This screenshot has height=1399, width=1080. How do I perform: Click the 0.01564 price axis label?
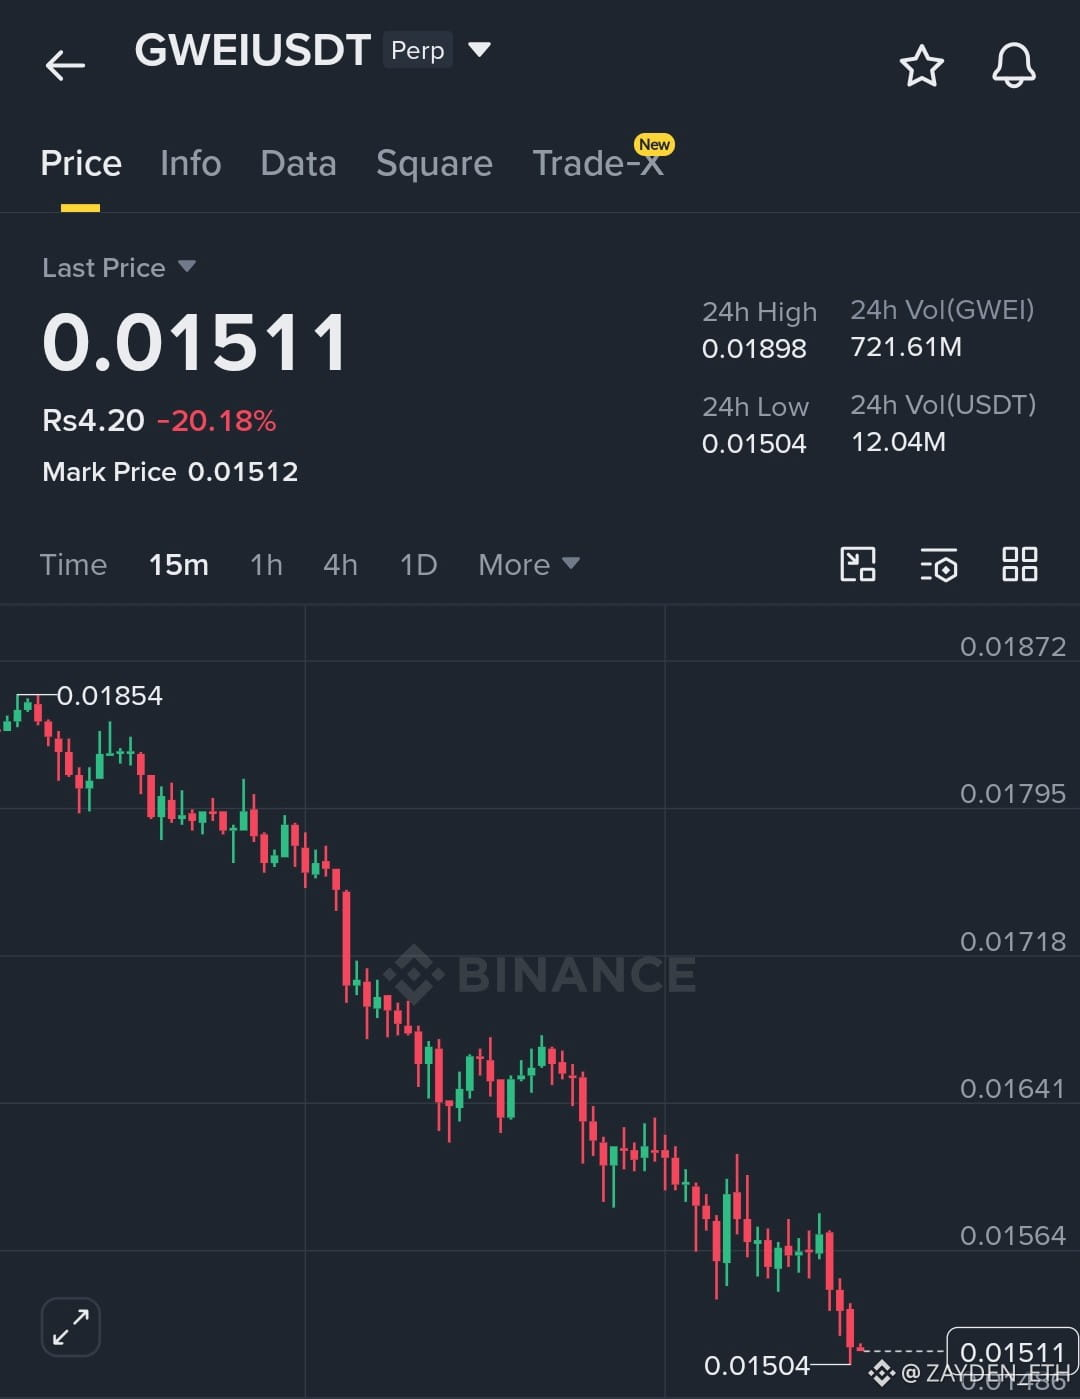1013,1236
